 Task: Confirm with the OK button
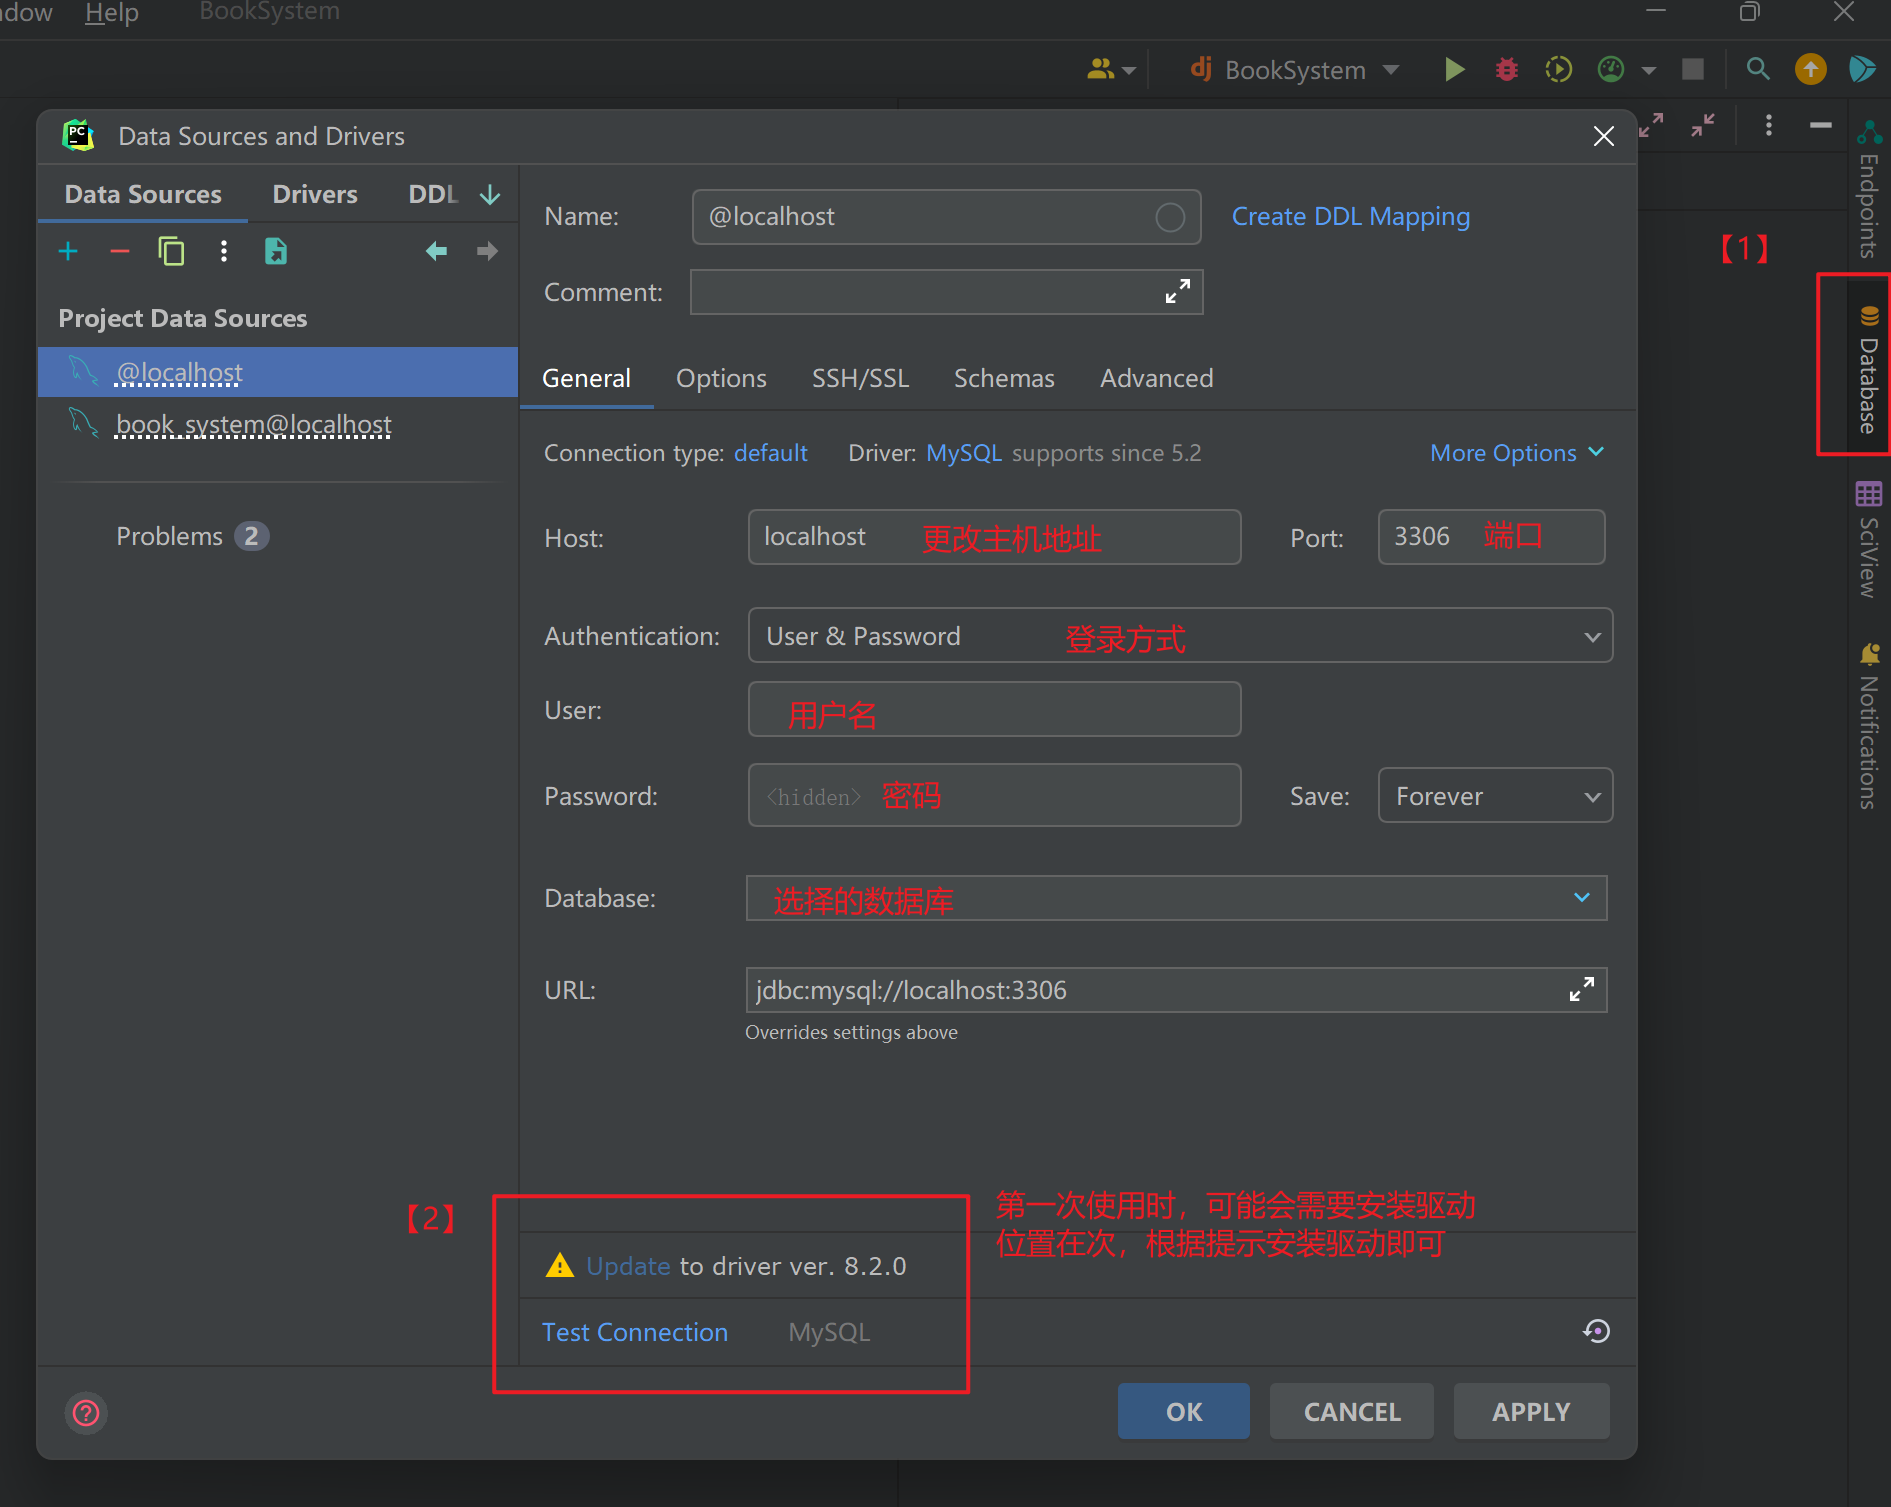point(1184,1411)
